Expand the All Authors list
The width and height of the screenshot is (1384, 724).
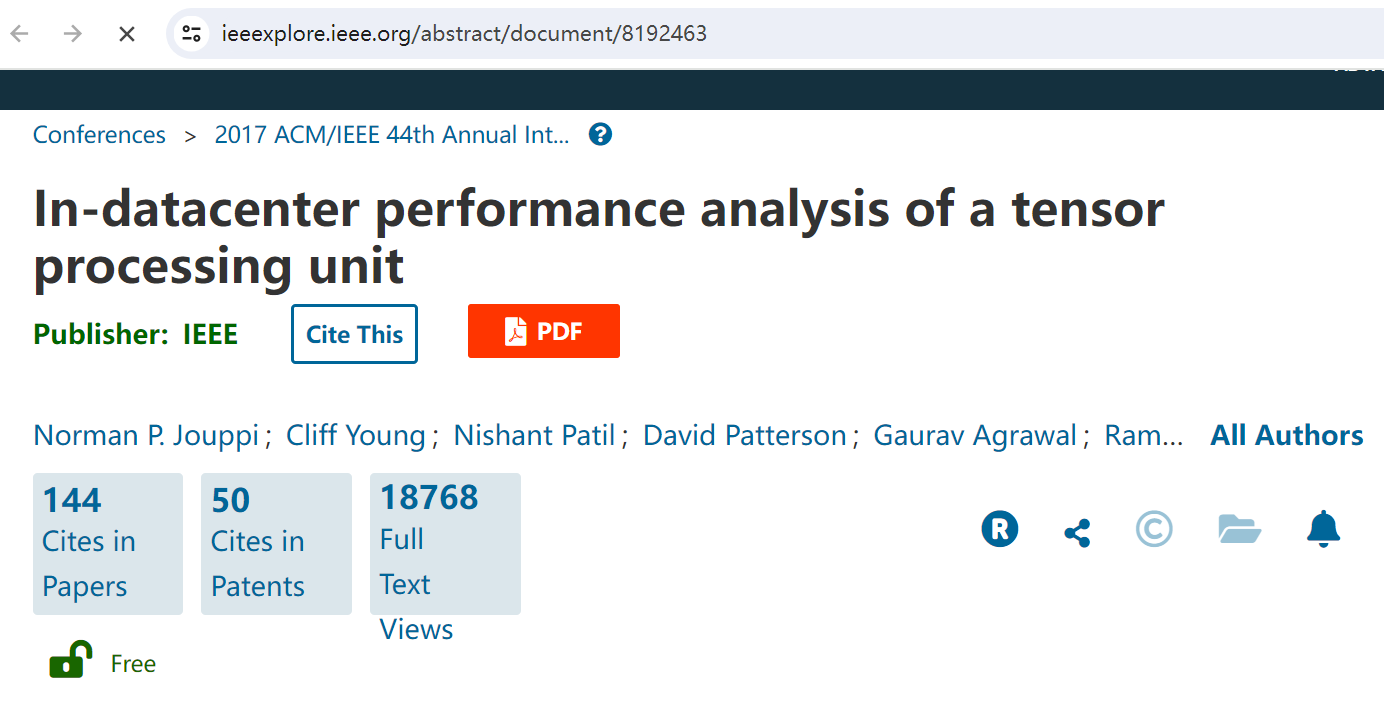[1287, 436]
